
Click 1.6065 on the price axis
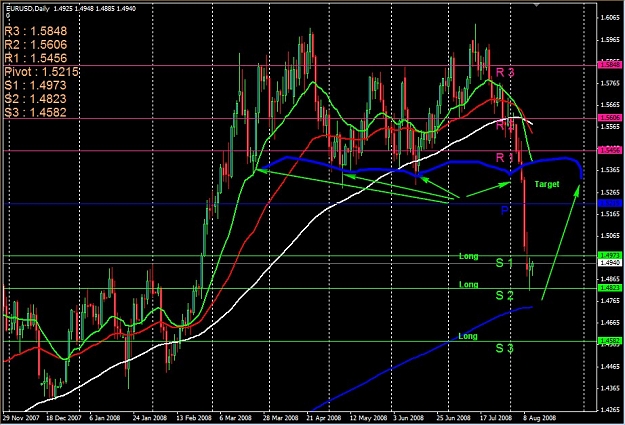coord(610,18)
